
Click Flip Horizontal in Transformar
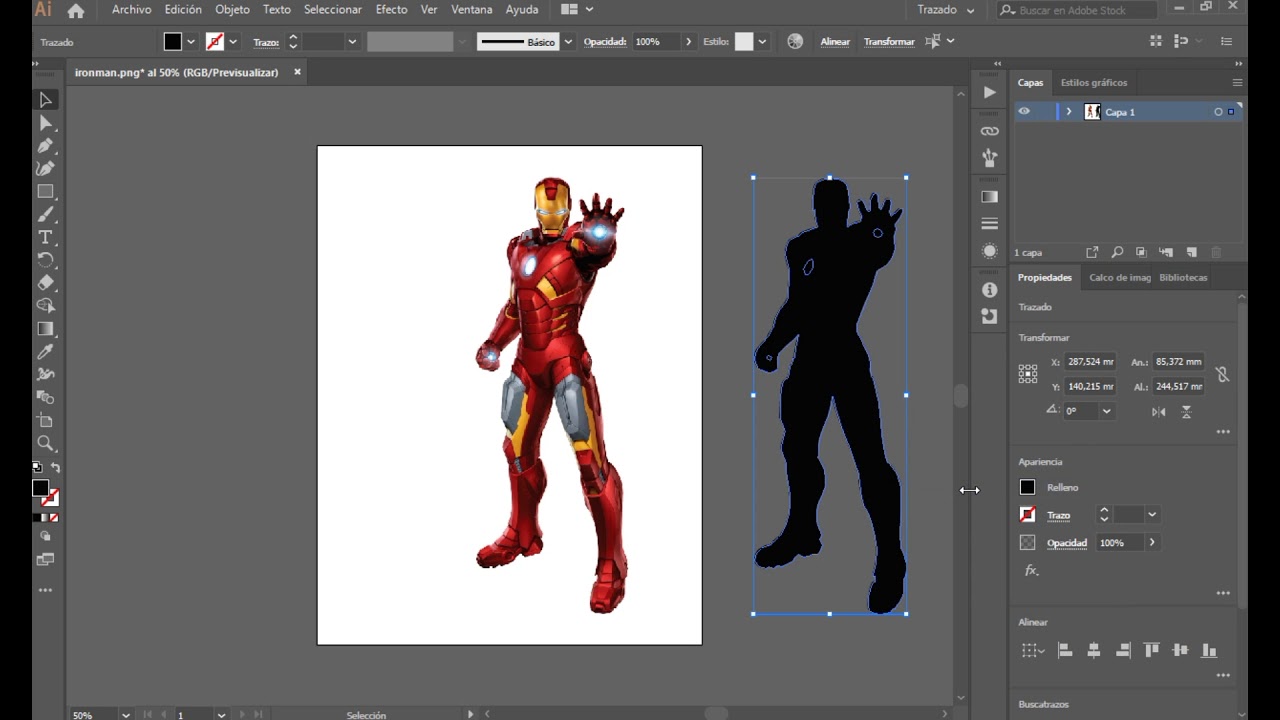(1158, 411)
